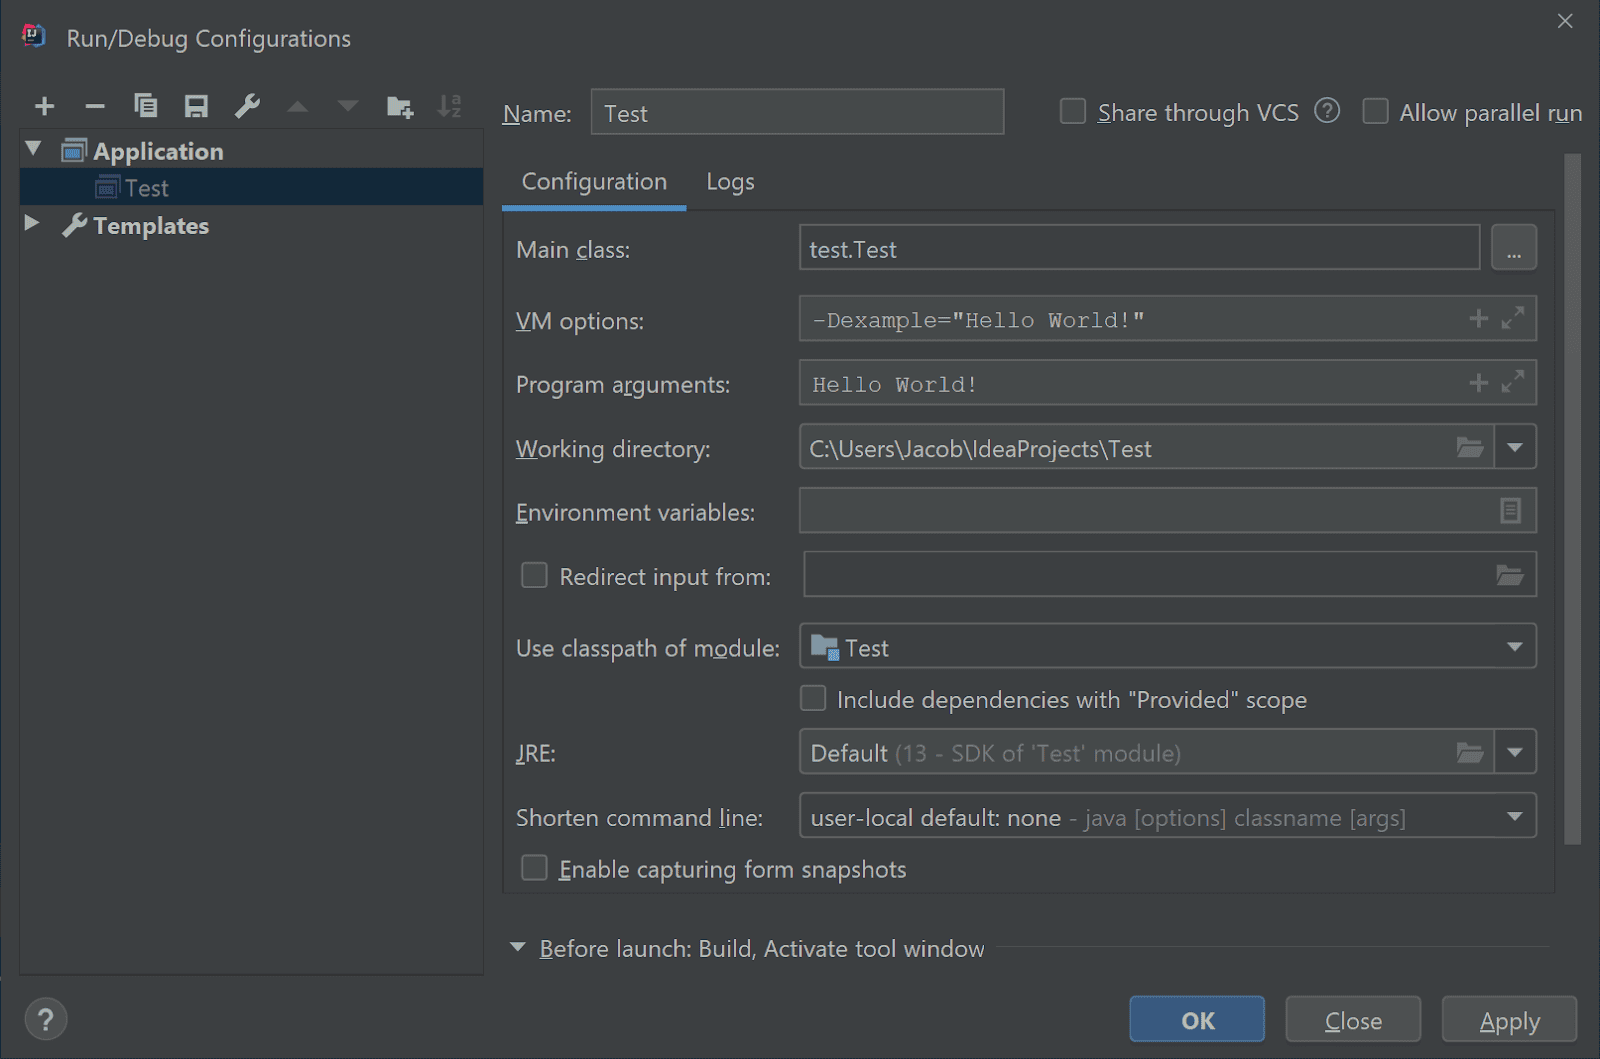Image resolution: width=1600 pixels, height=1059 pixels.
Task: Check Redirect input from
Action: 534,575
